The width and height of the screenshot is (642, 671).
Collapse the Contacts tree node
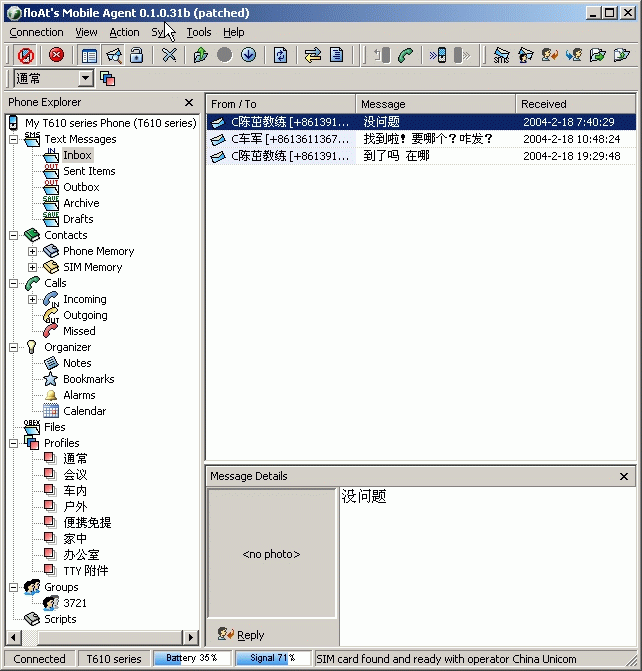pyautogui.click(x=14, y=235)
